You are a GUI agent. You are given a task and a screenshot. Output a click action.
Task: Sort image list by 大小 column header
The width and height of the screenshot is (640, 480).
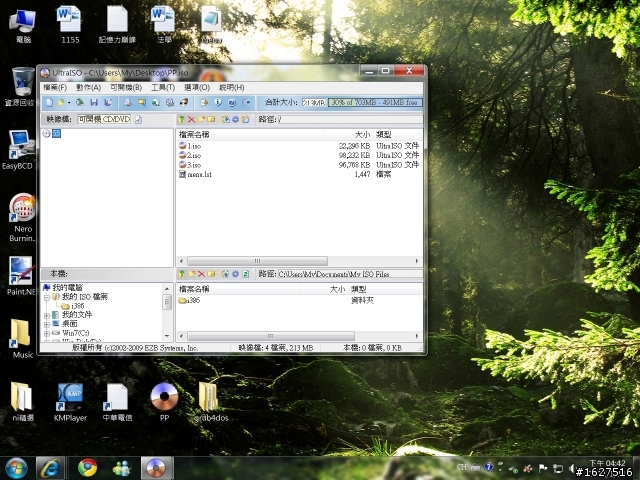pos(349,134)
